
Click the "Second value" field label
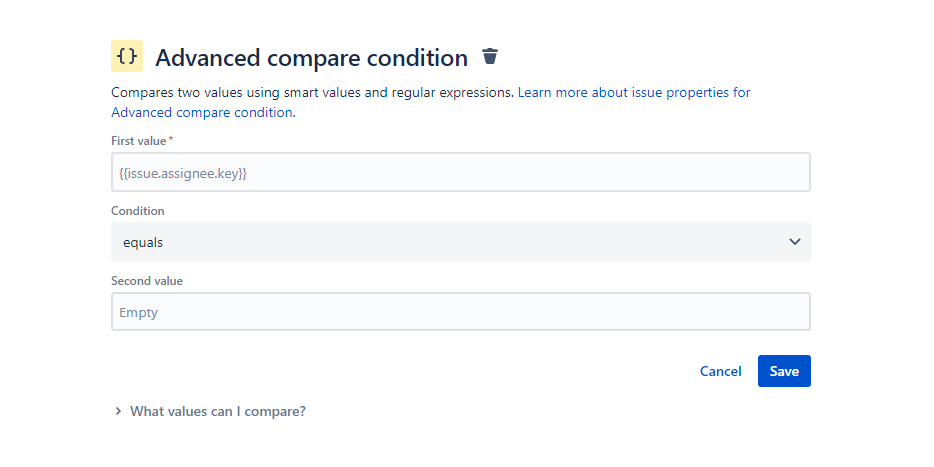[146, 281]
